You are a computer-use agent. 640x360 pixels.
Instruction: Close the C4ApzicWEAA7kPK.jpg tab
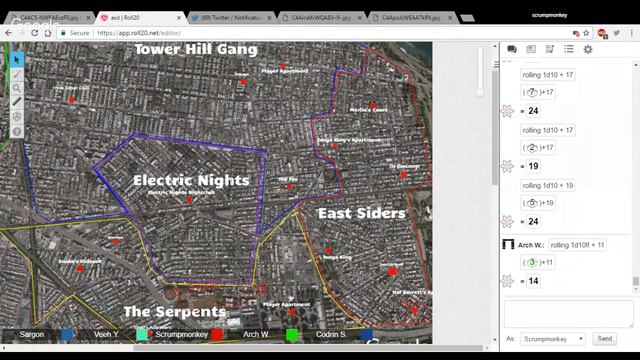[450, 18]
